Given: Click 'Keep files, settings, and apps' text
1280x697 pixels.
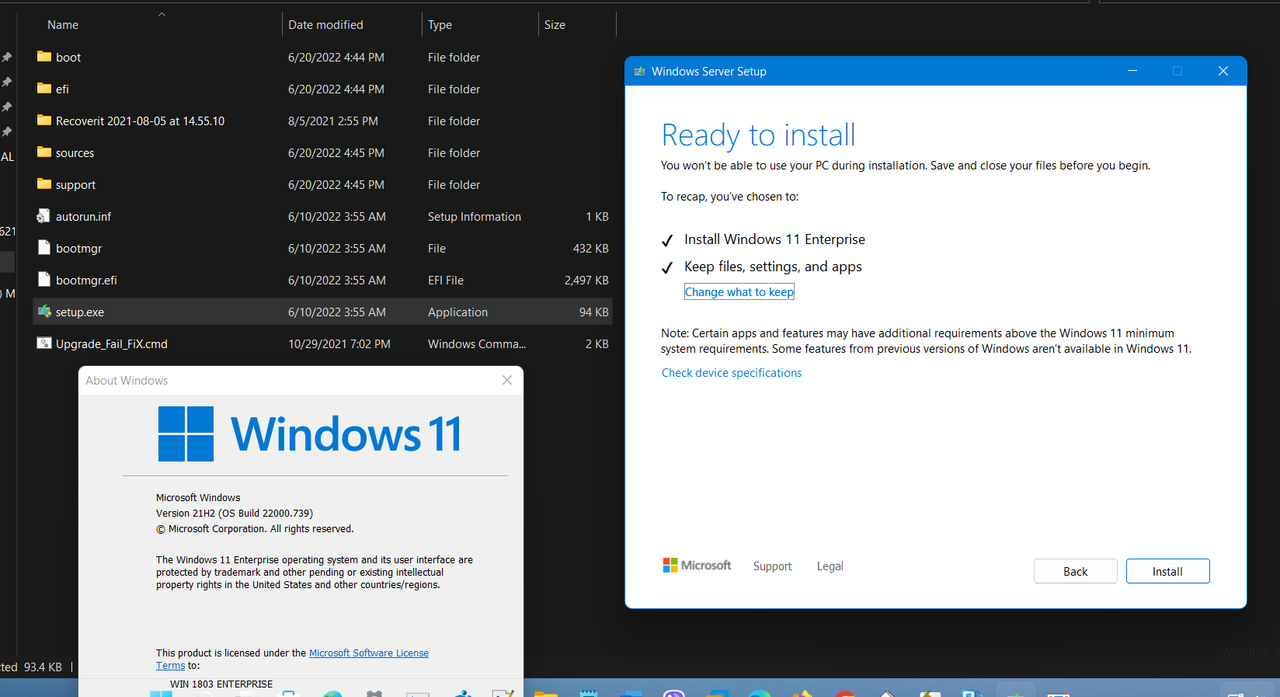Looking at the screenshot, I should [x=773, y=267].
